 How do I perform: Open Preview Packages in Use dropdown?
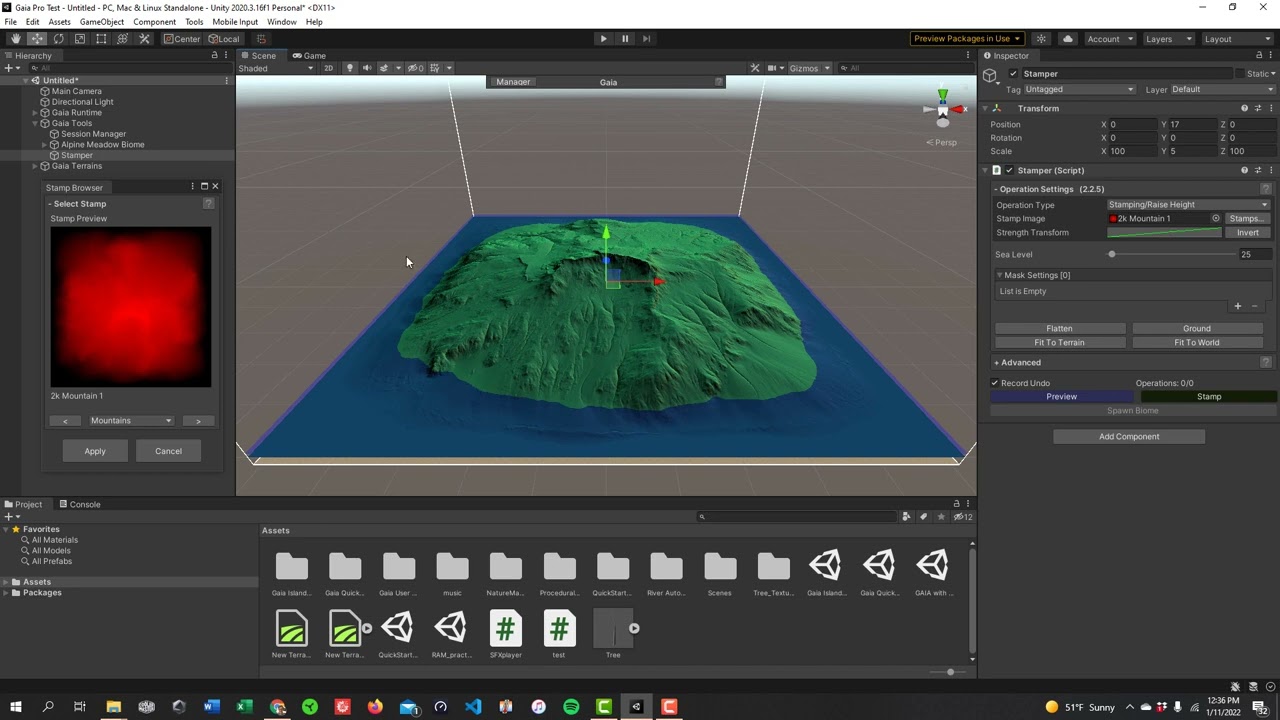(967, 39)
